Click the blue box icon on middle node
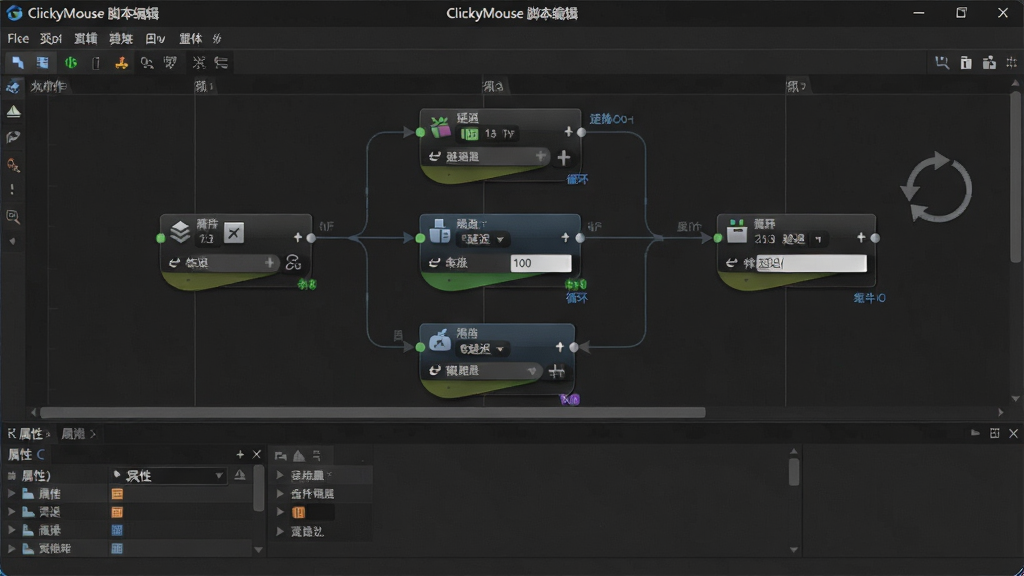Image resolution: width=1024 pixels, height=576 pixels. (440, 231)
